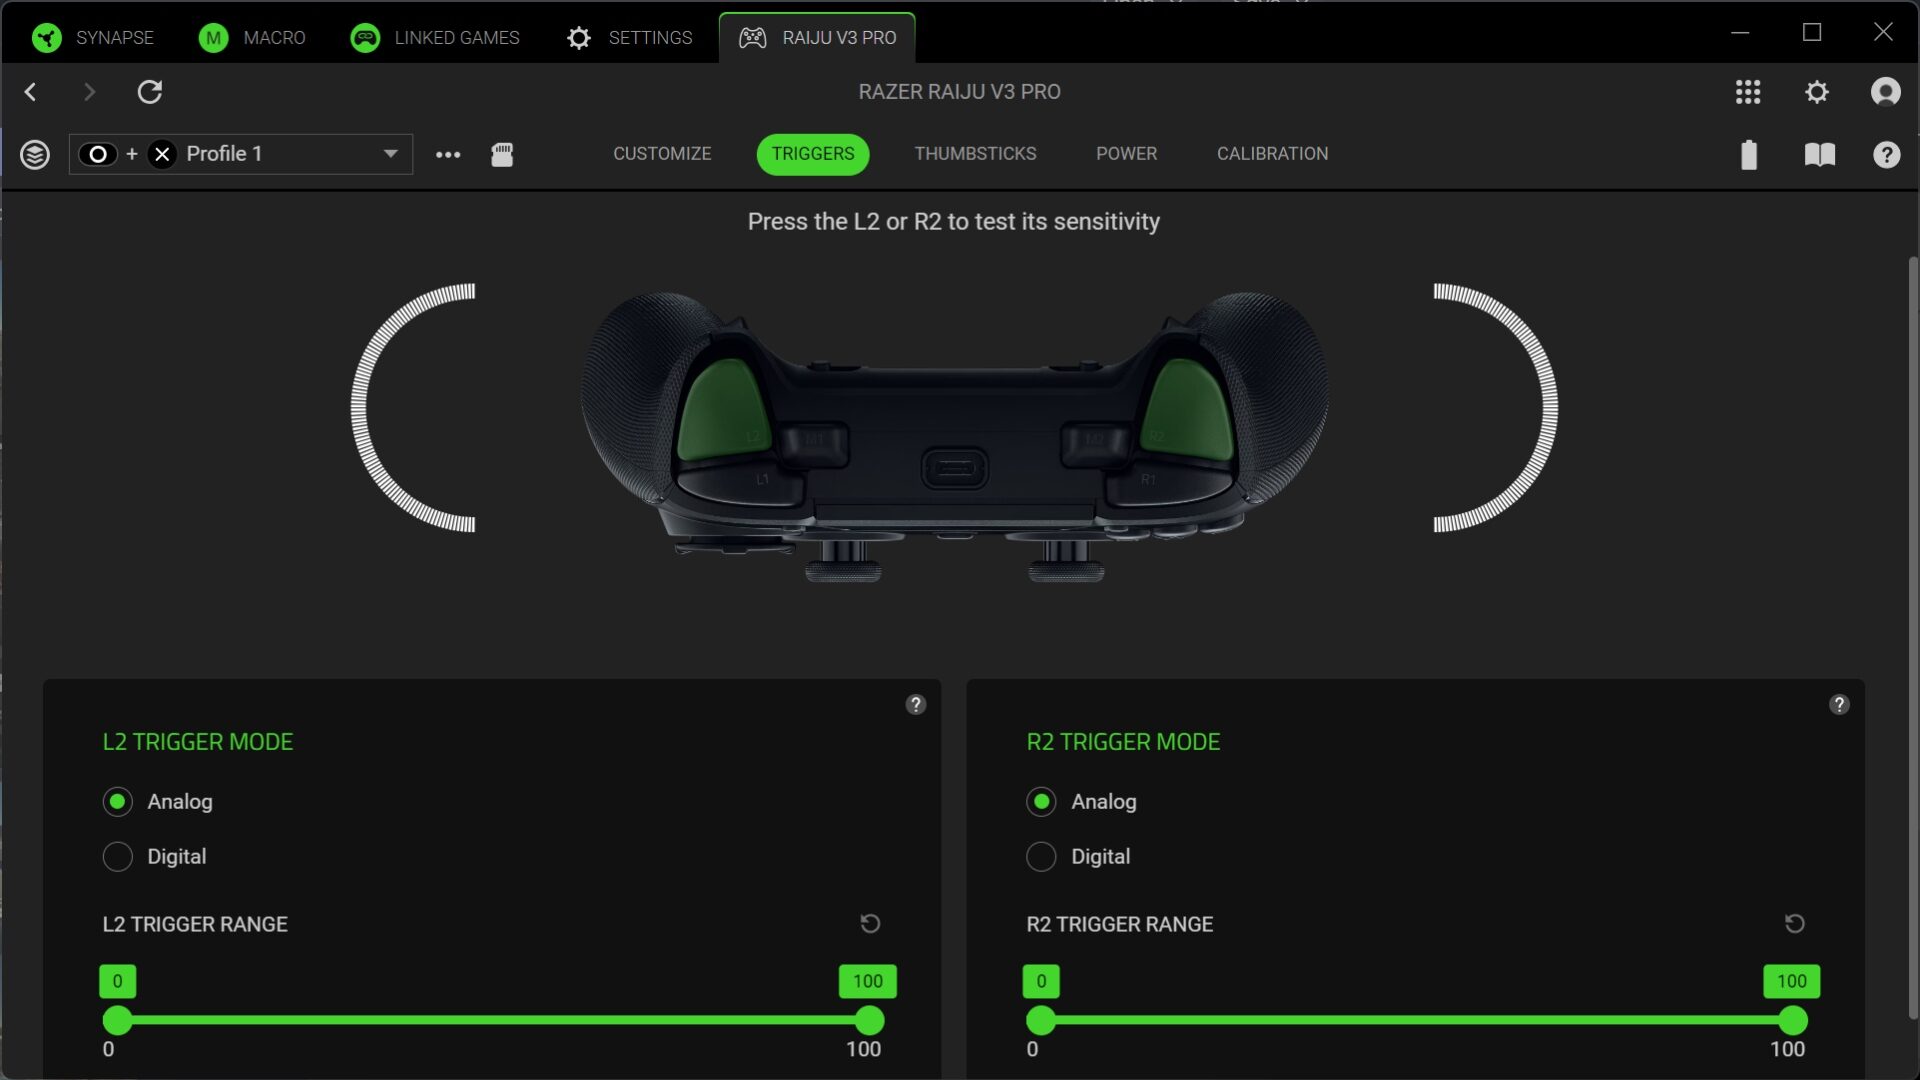Go to the MACRO module tab
The width and height of the screenshot is (1920, 1080).
(253, 38)
